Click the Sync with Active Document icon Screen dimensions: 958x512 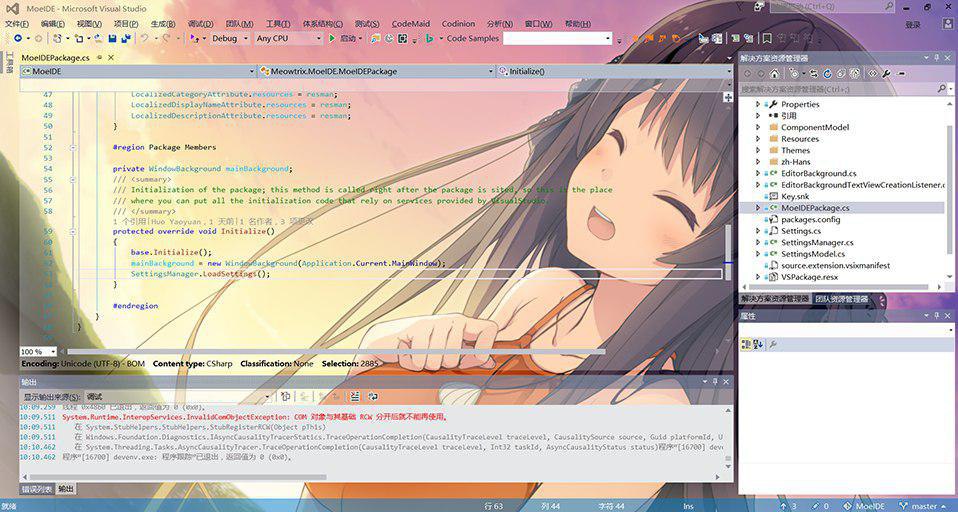coord(814,73)
